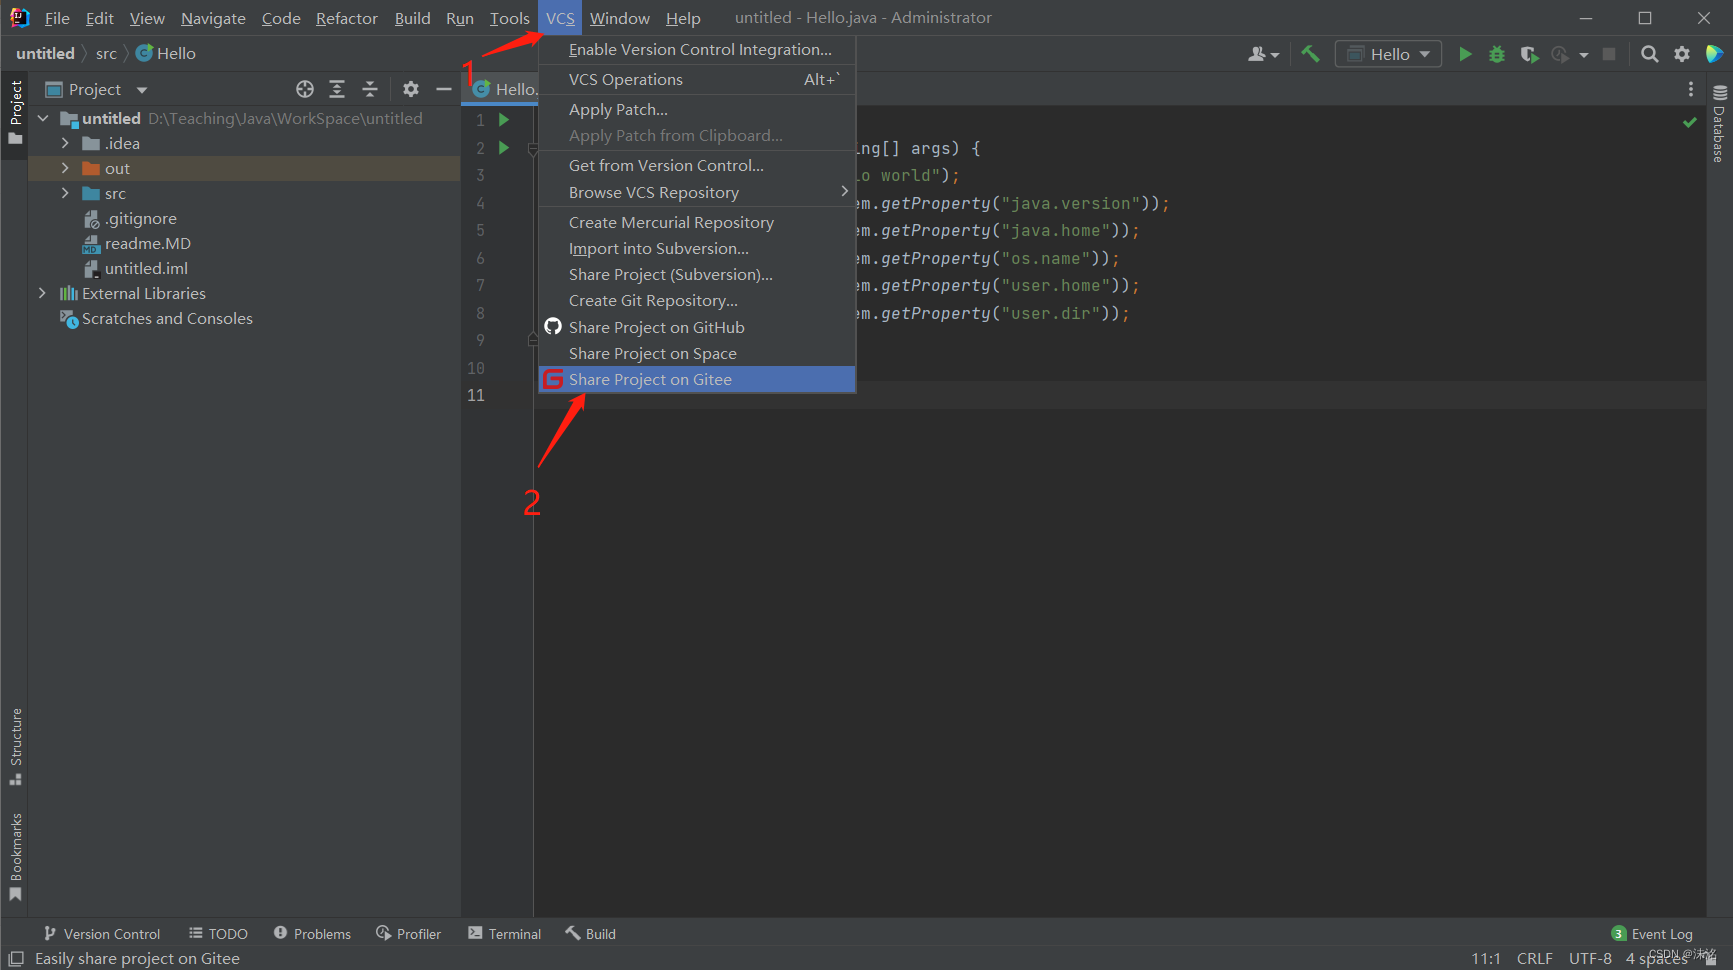
Task: Click Select Opened File target icon
Action: pyautogui.click(x=305, y=89)
